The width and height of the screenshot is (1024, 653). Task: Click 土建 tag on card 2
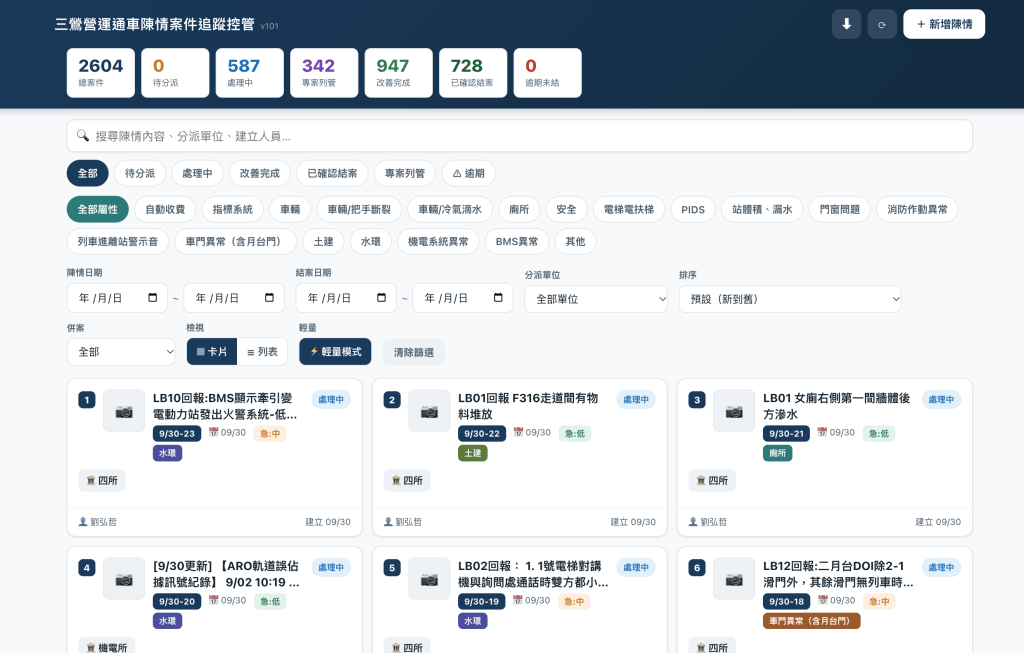tap(473, 453)
